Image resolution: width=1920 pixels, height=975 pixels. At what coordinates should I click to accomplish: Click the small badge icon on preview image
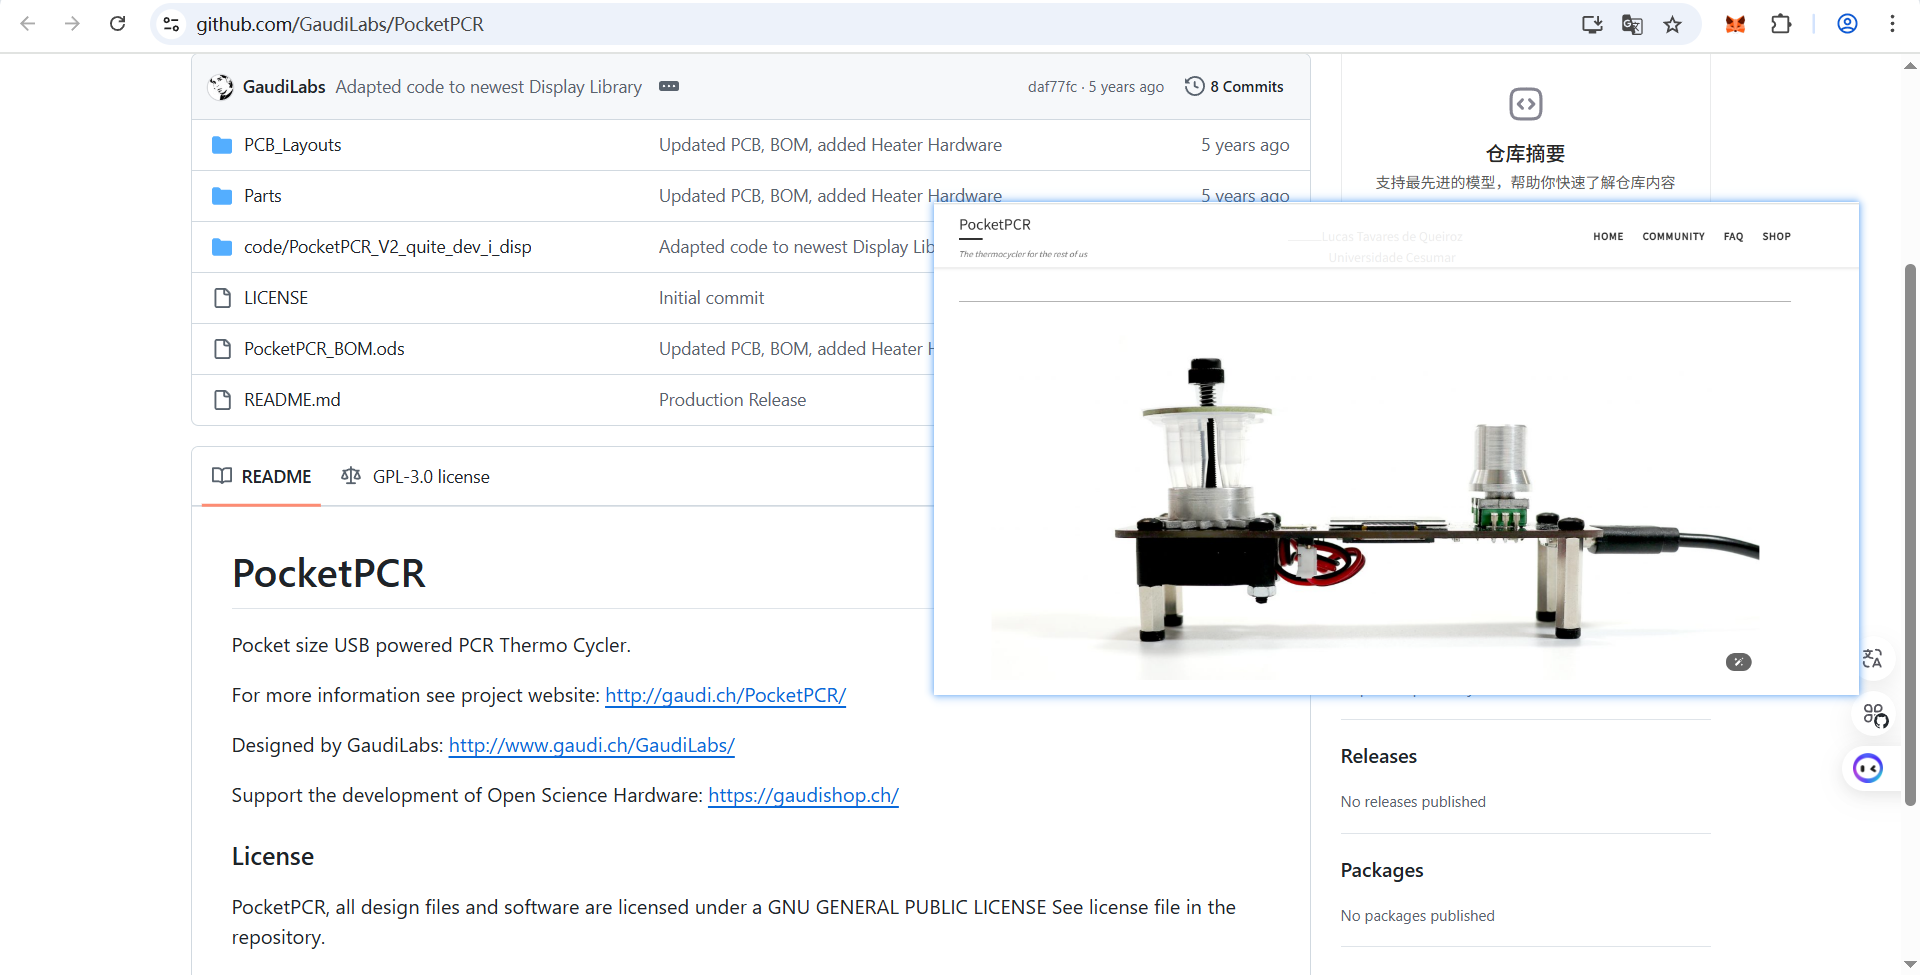pyautogui.click(x=1738, y=662)
